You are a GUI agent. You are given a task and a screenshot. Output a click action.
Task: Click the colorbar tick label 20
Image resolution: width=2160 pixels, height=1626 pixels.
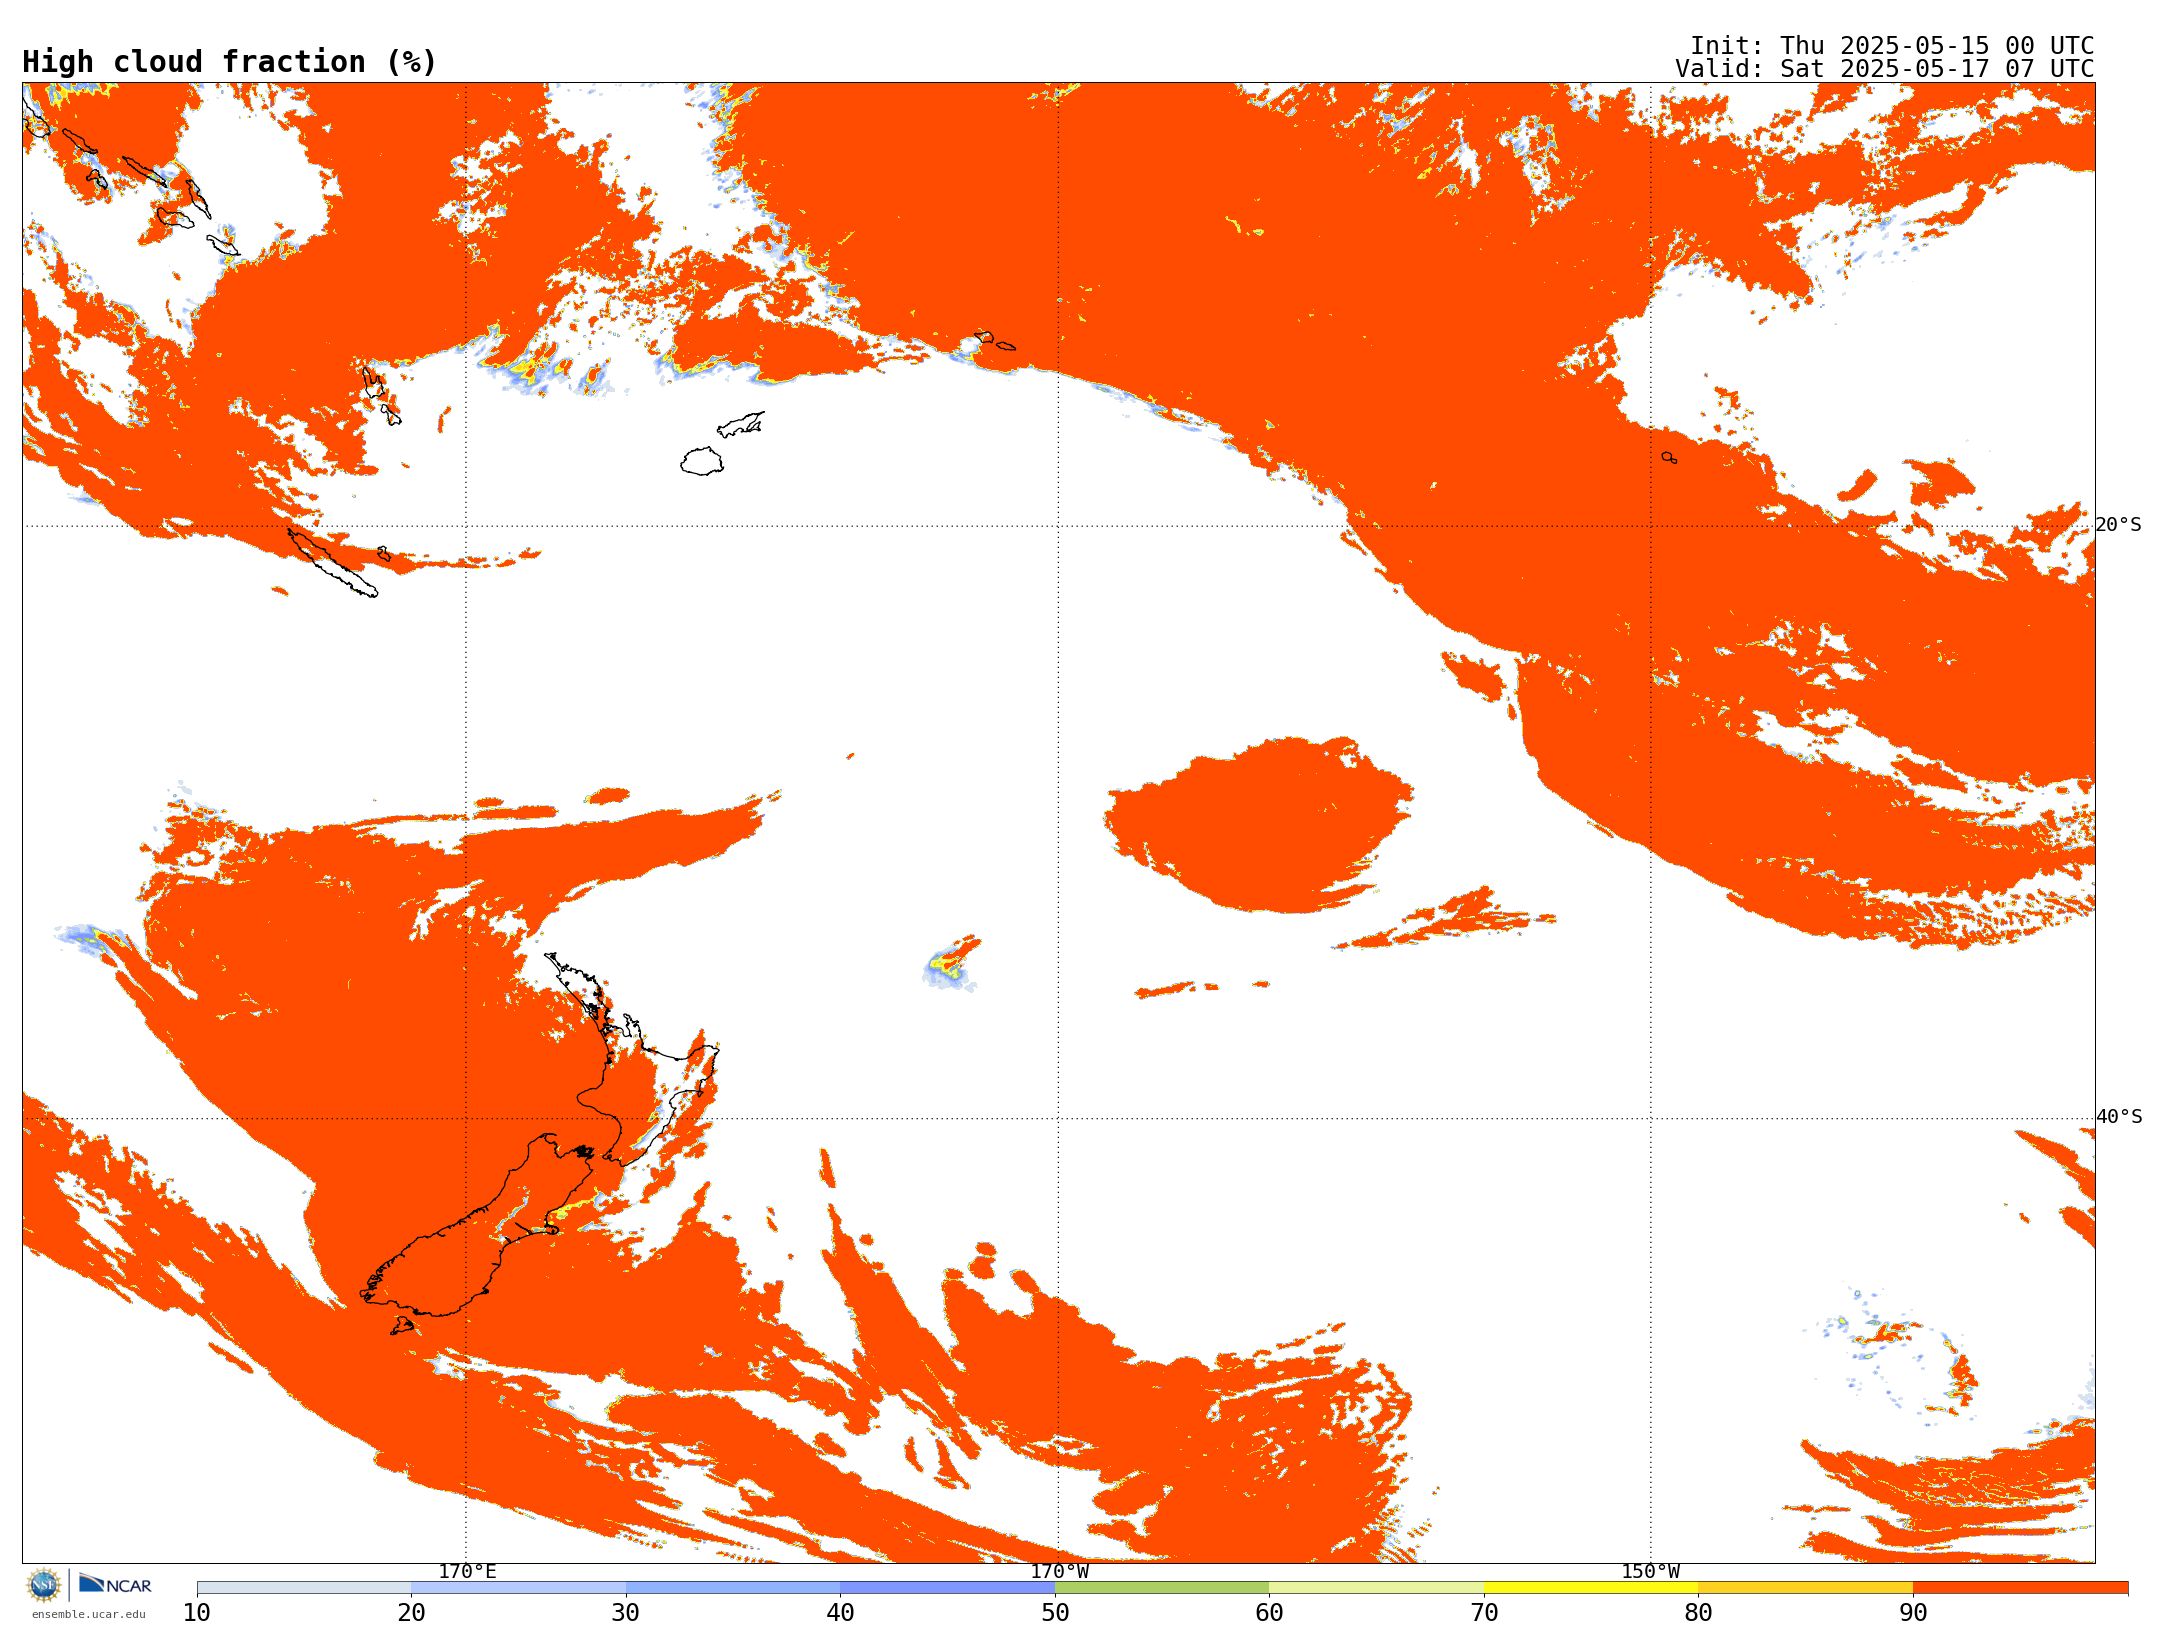coord(411,1613)
